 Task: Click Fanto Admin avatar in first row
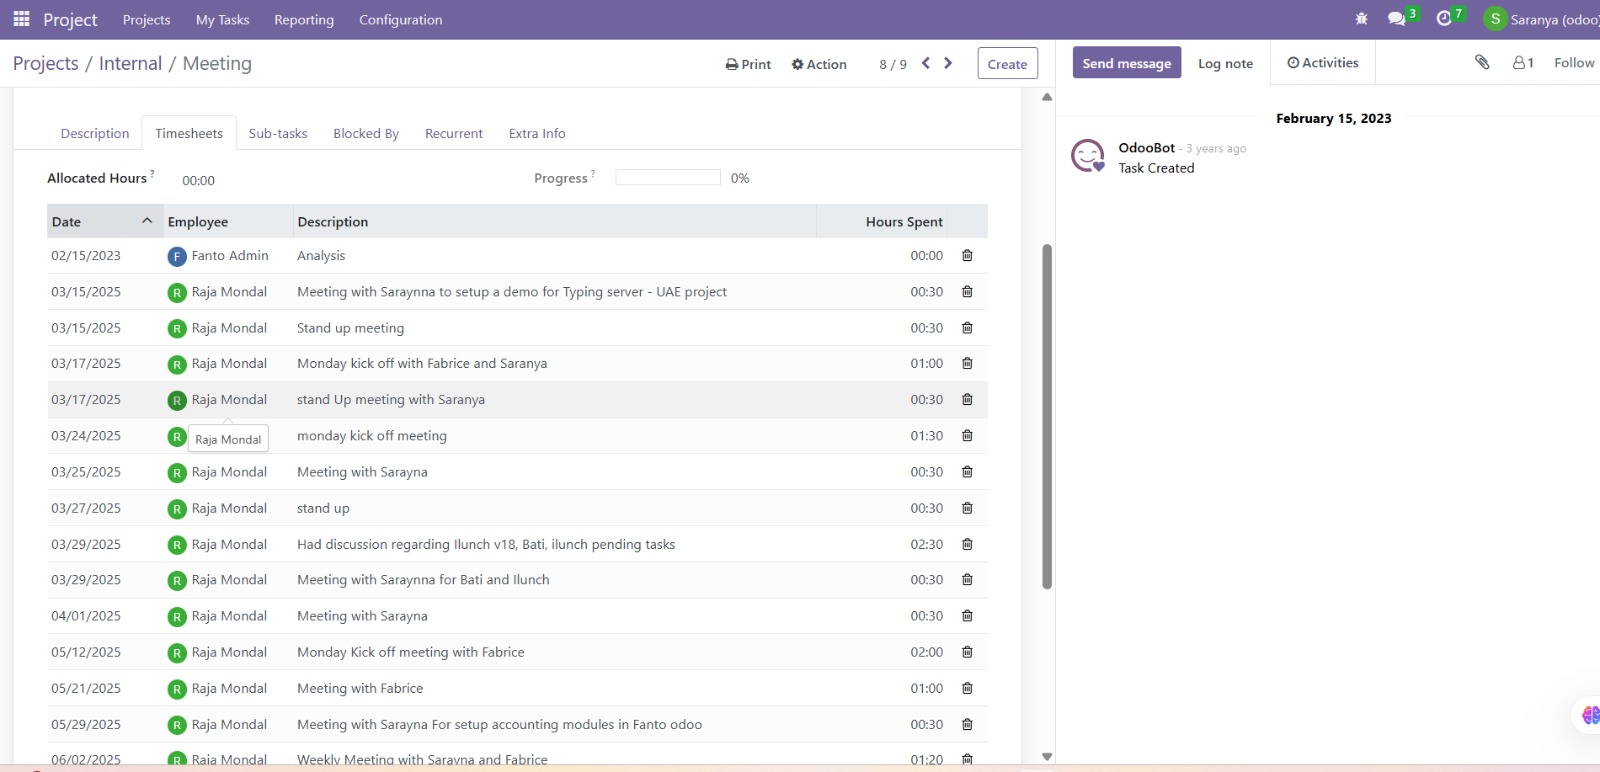[x=177, y=257]
